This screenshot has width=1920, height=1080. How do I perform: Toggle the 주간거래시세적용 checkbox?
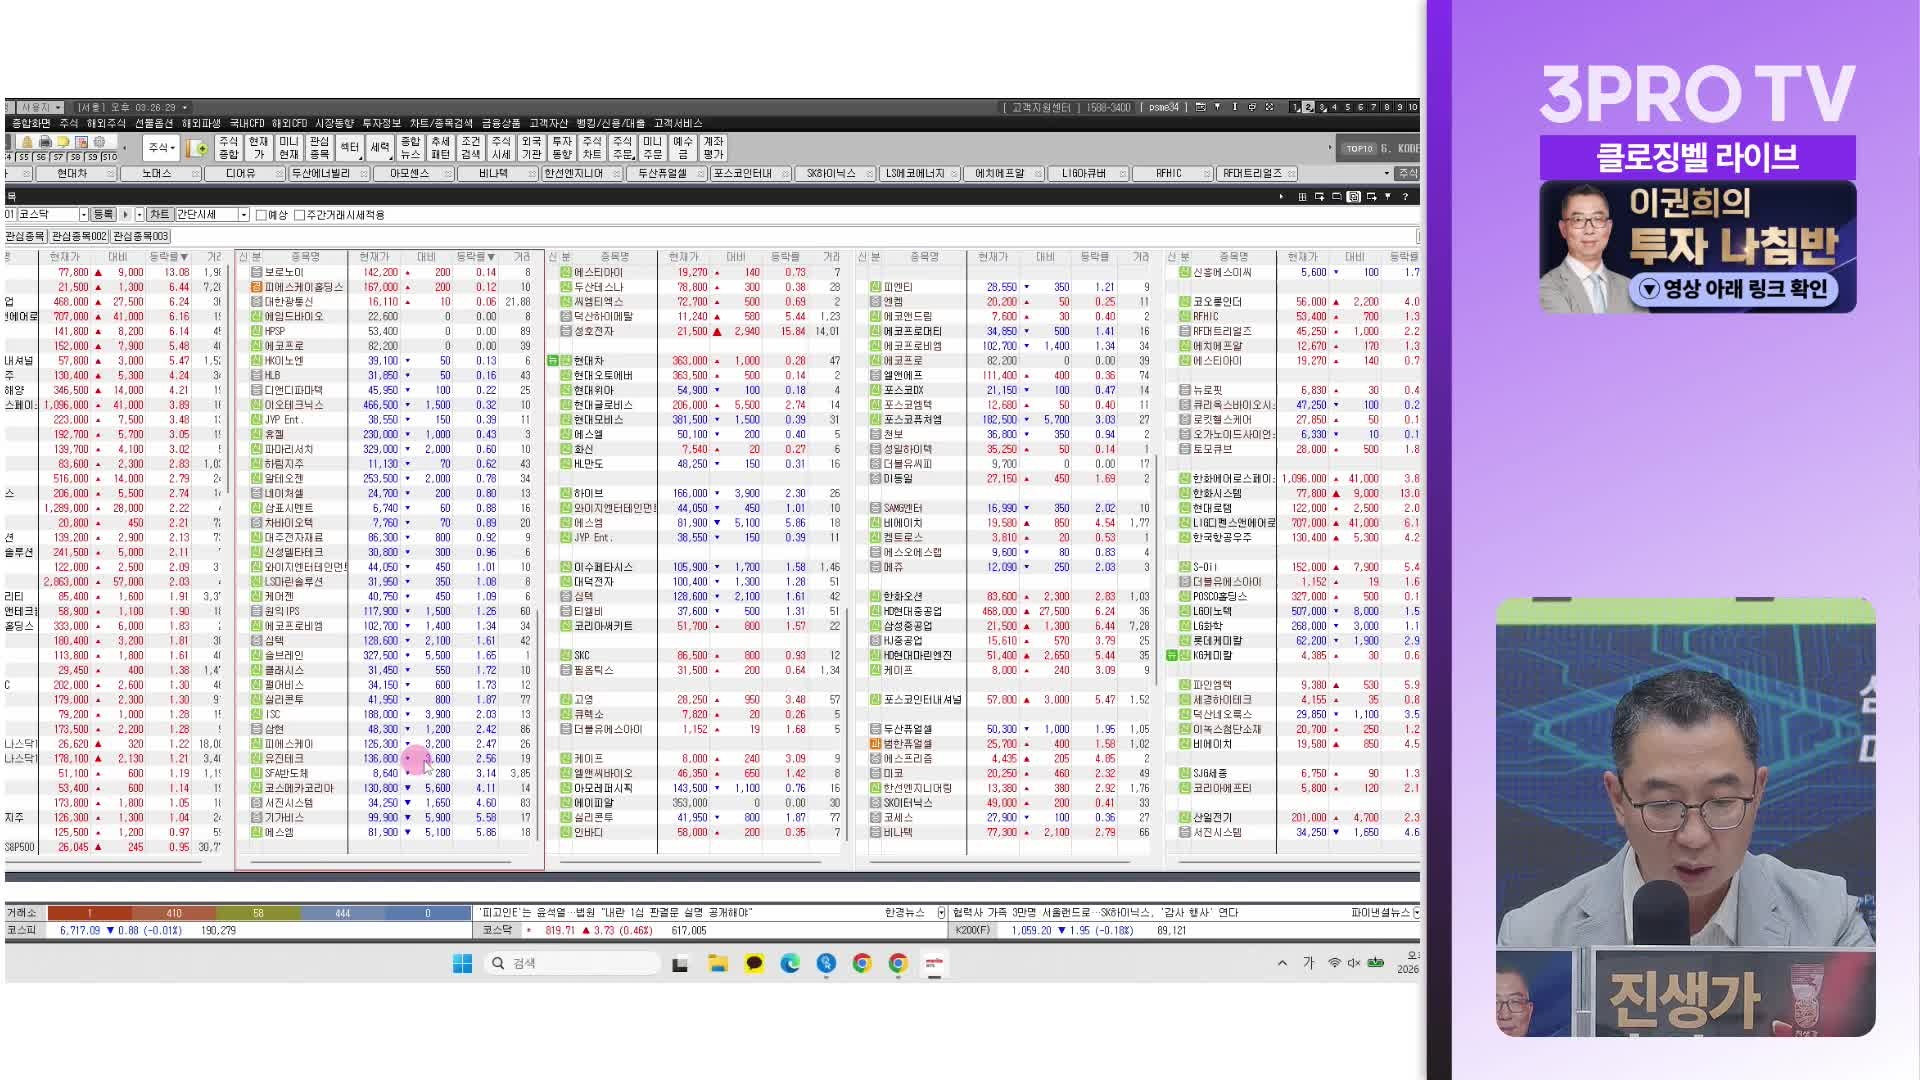(299, 215)
